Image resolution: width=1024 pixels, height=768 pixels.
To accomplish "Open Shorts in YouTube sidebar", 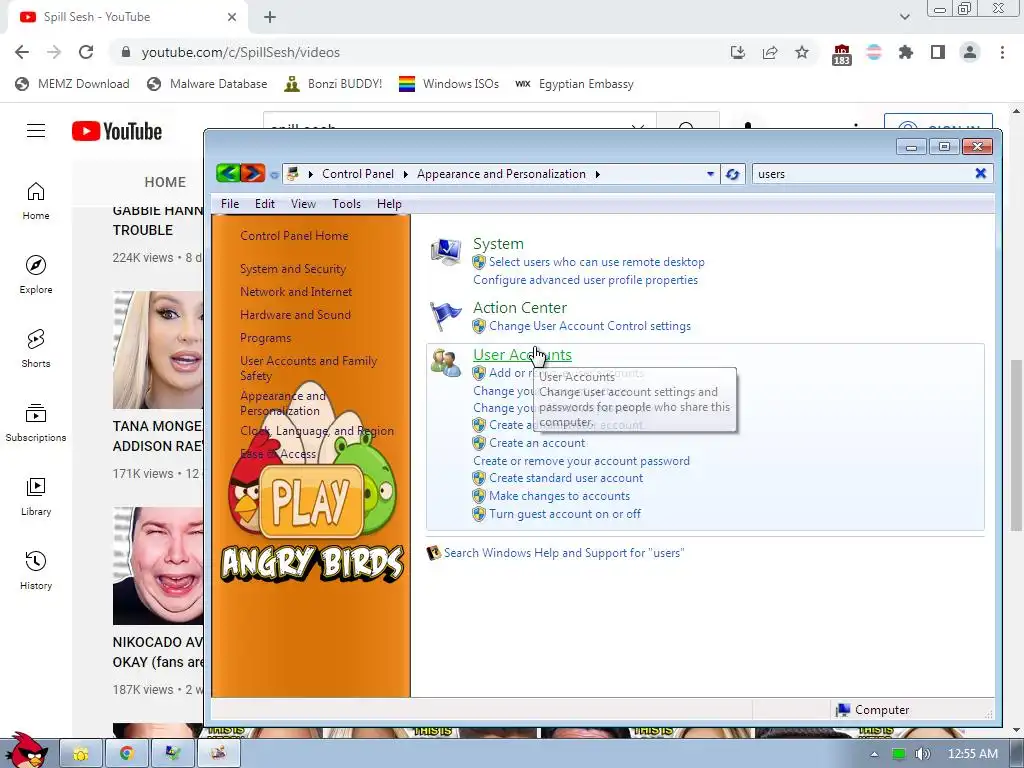I will click(36, 349).
